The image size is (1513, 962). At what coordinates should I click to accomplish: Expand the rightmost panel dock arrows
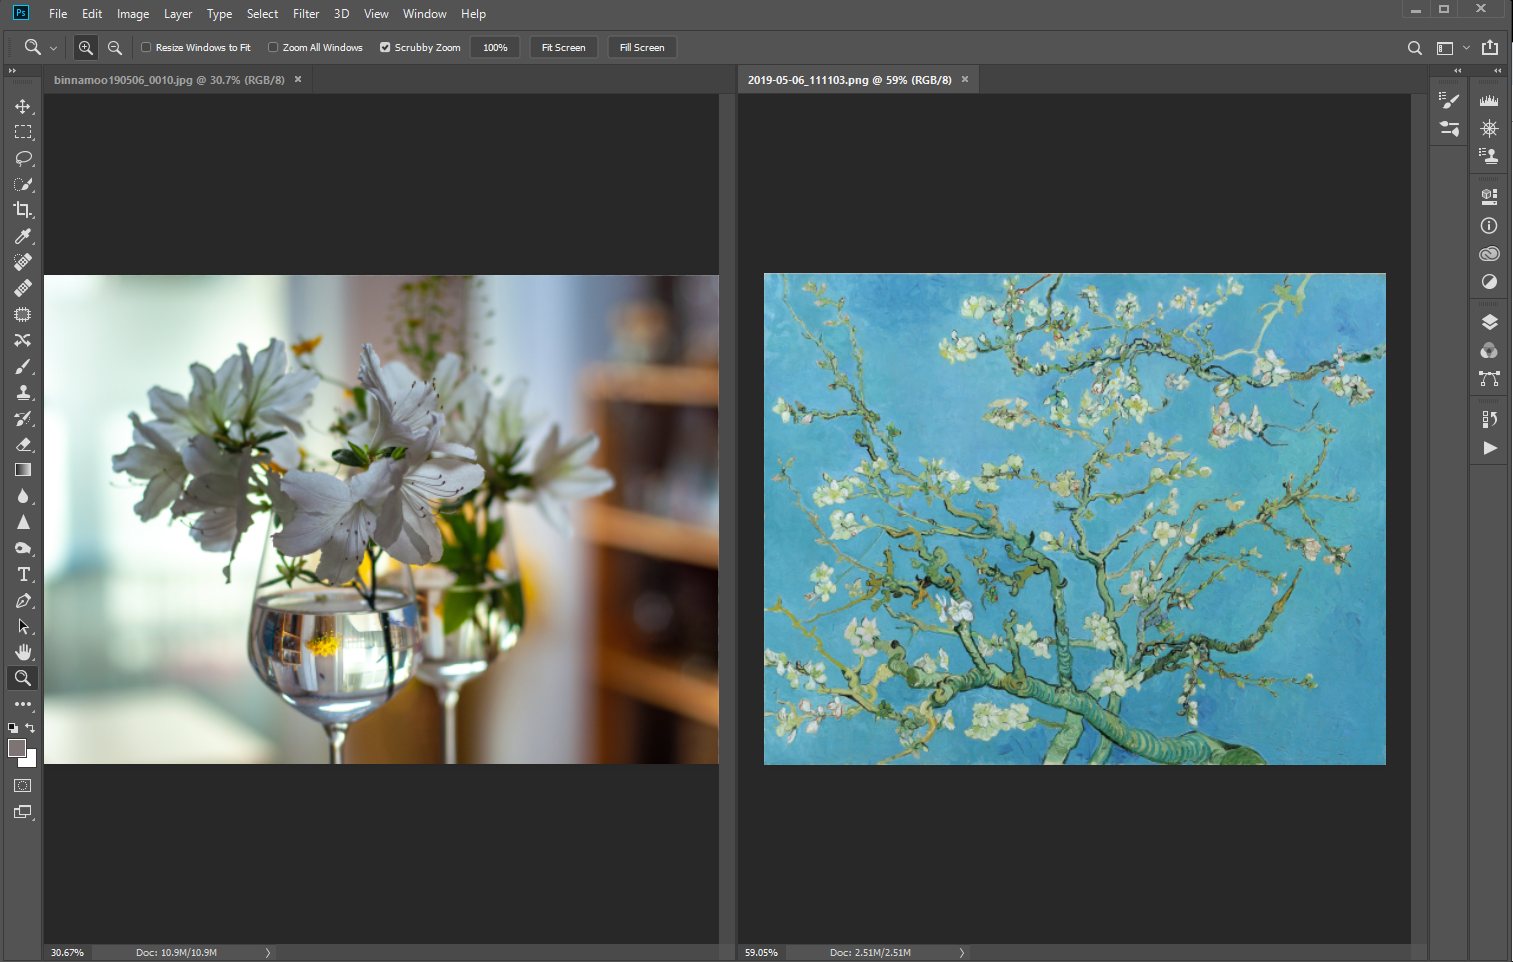tap(1497, 71)
